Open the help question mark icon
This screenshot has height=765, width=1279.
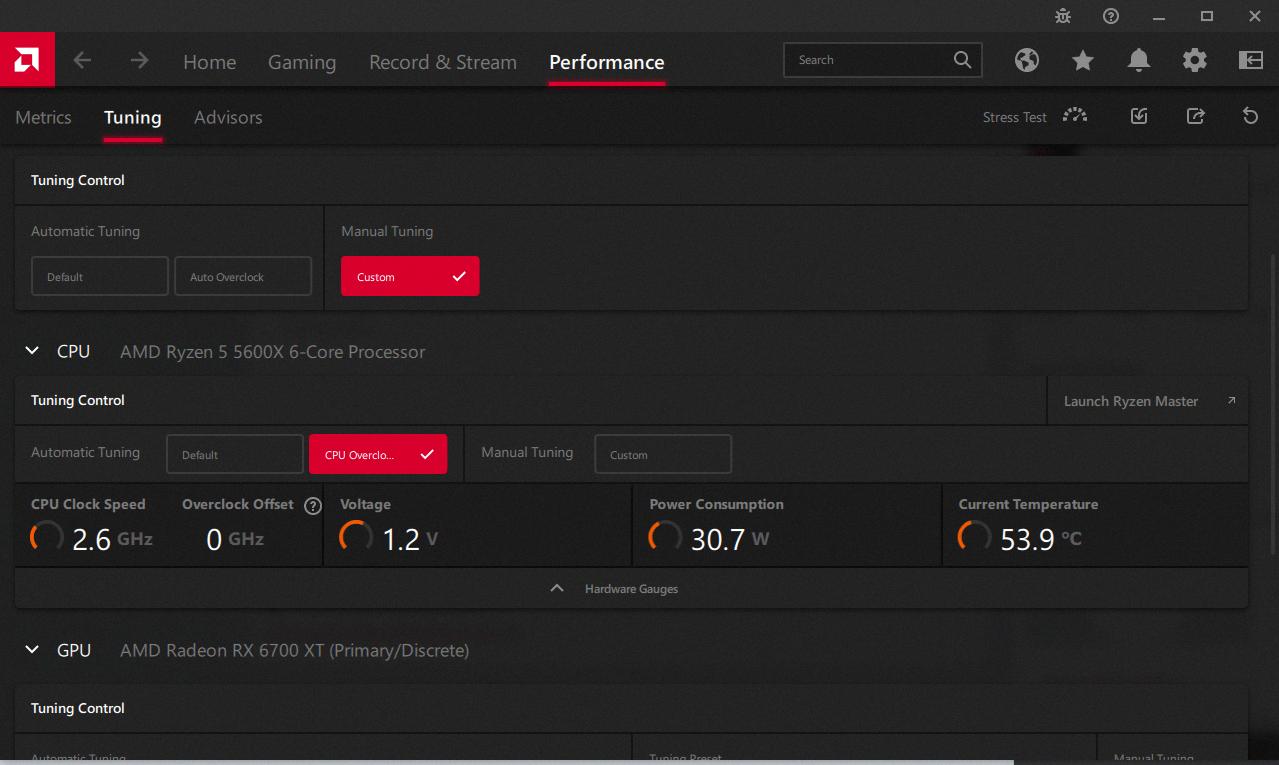[x=1111, y=16]
